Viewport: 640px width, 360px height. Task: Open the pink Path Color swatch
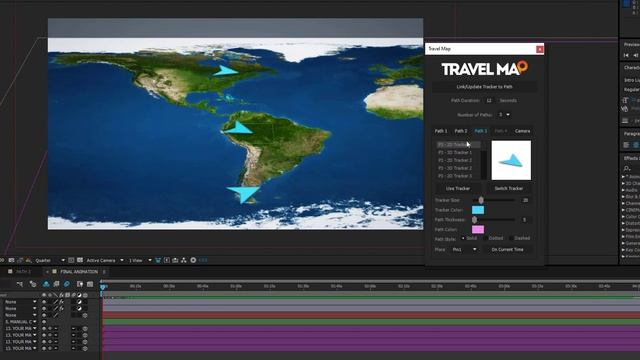click(x=478, y=229)
